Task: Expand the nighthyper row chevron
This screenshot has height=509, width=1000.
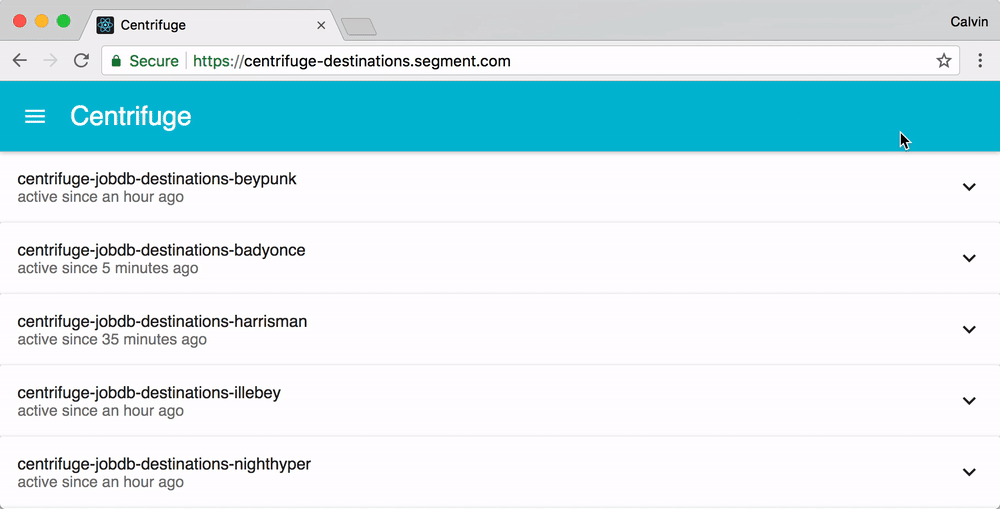Action: coord(968,472)
